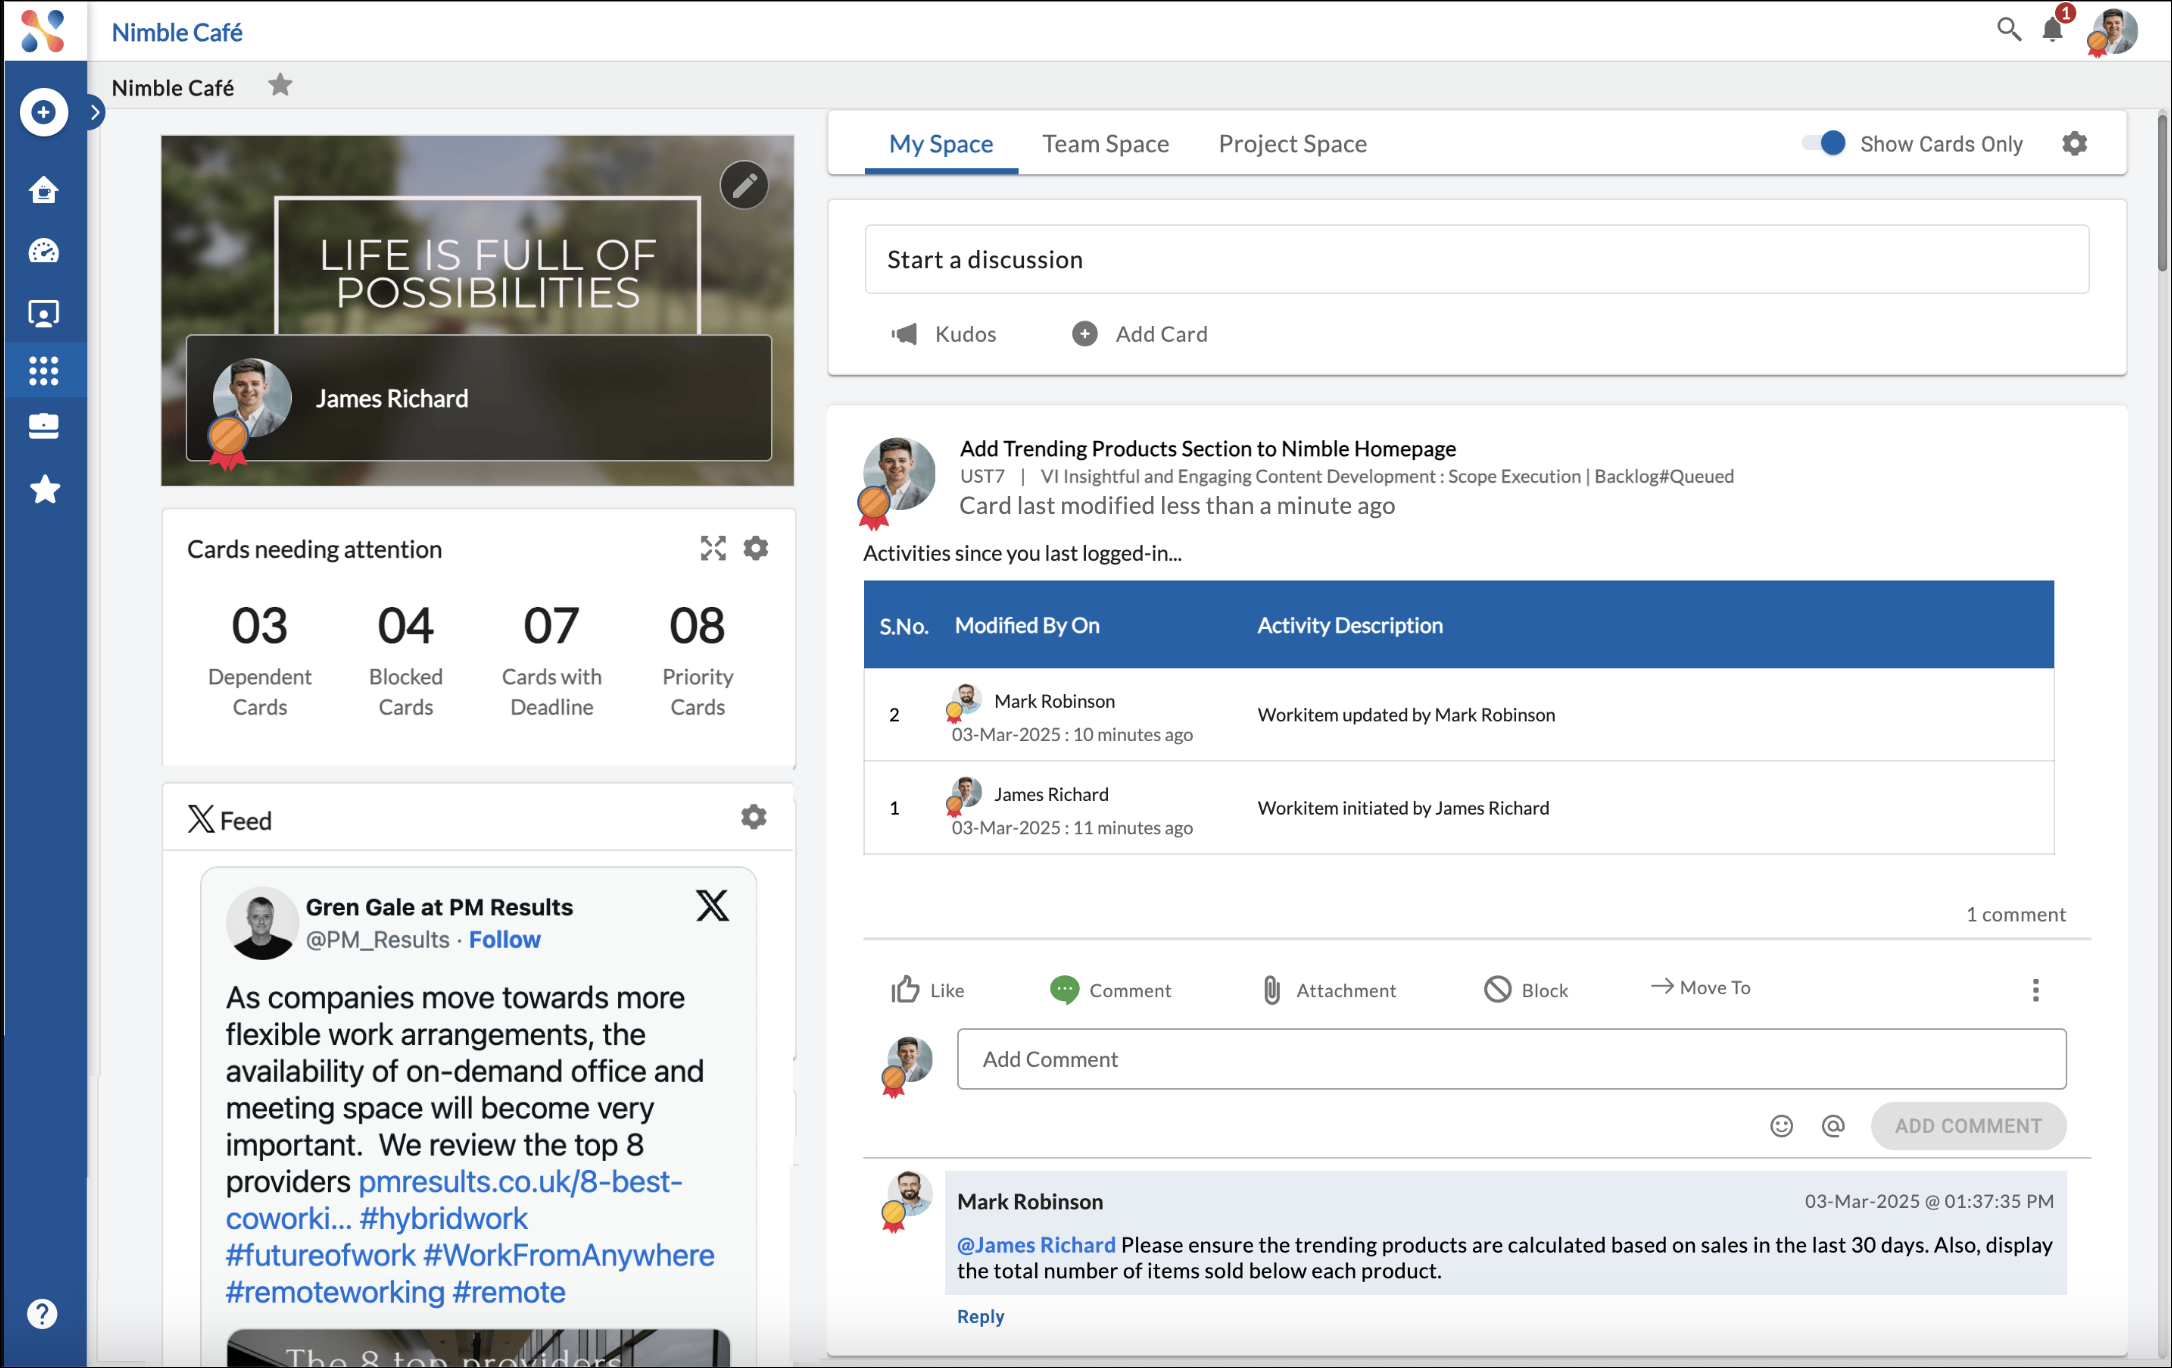
Task: Toggle favorite star next to Nimble Café
Action: 280,86
